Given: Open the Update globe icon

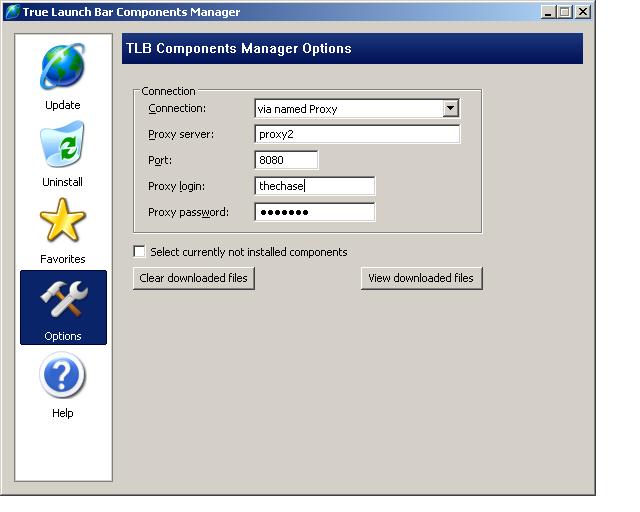Looking at the screenshot, I should click(62, 67).
